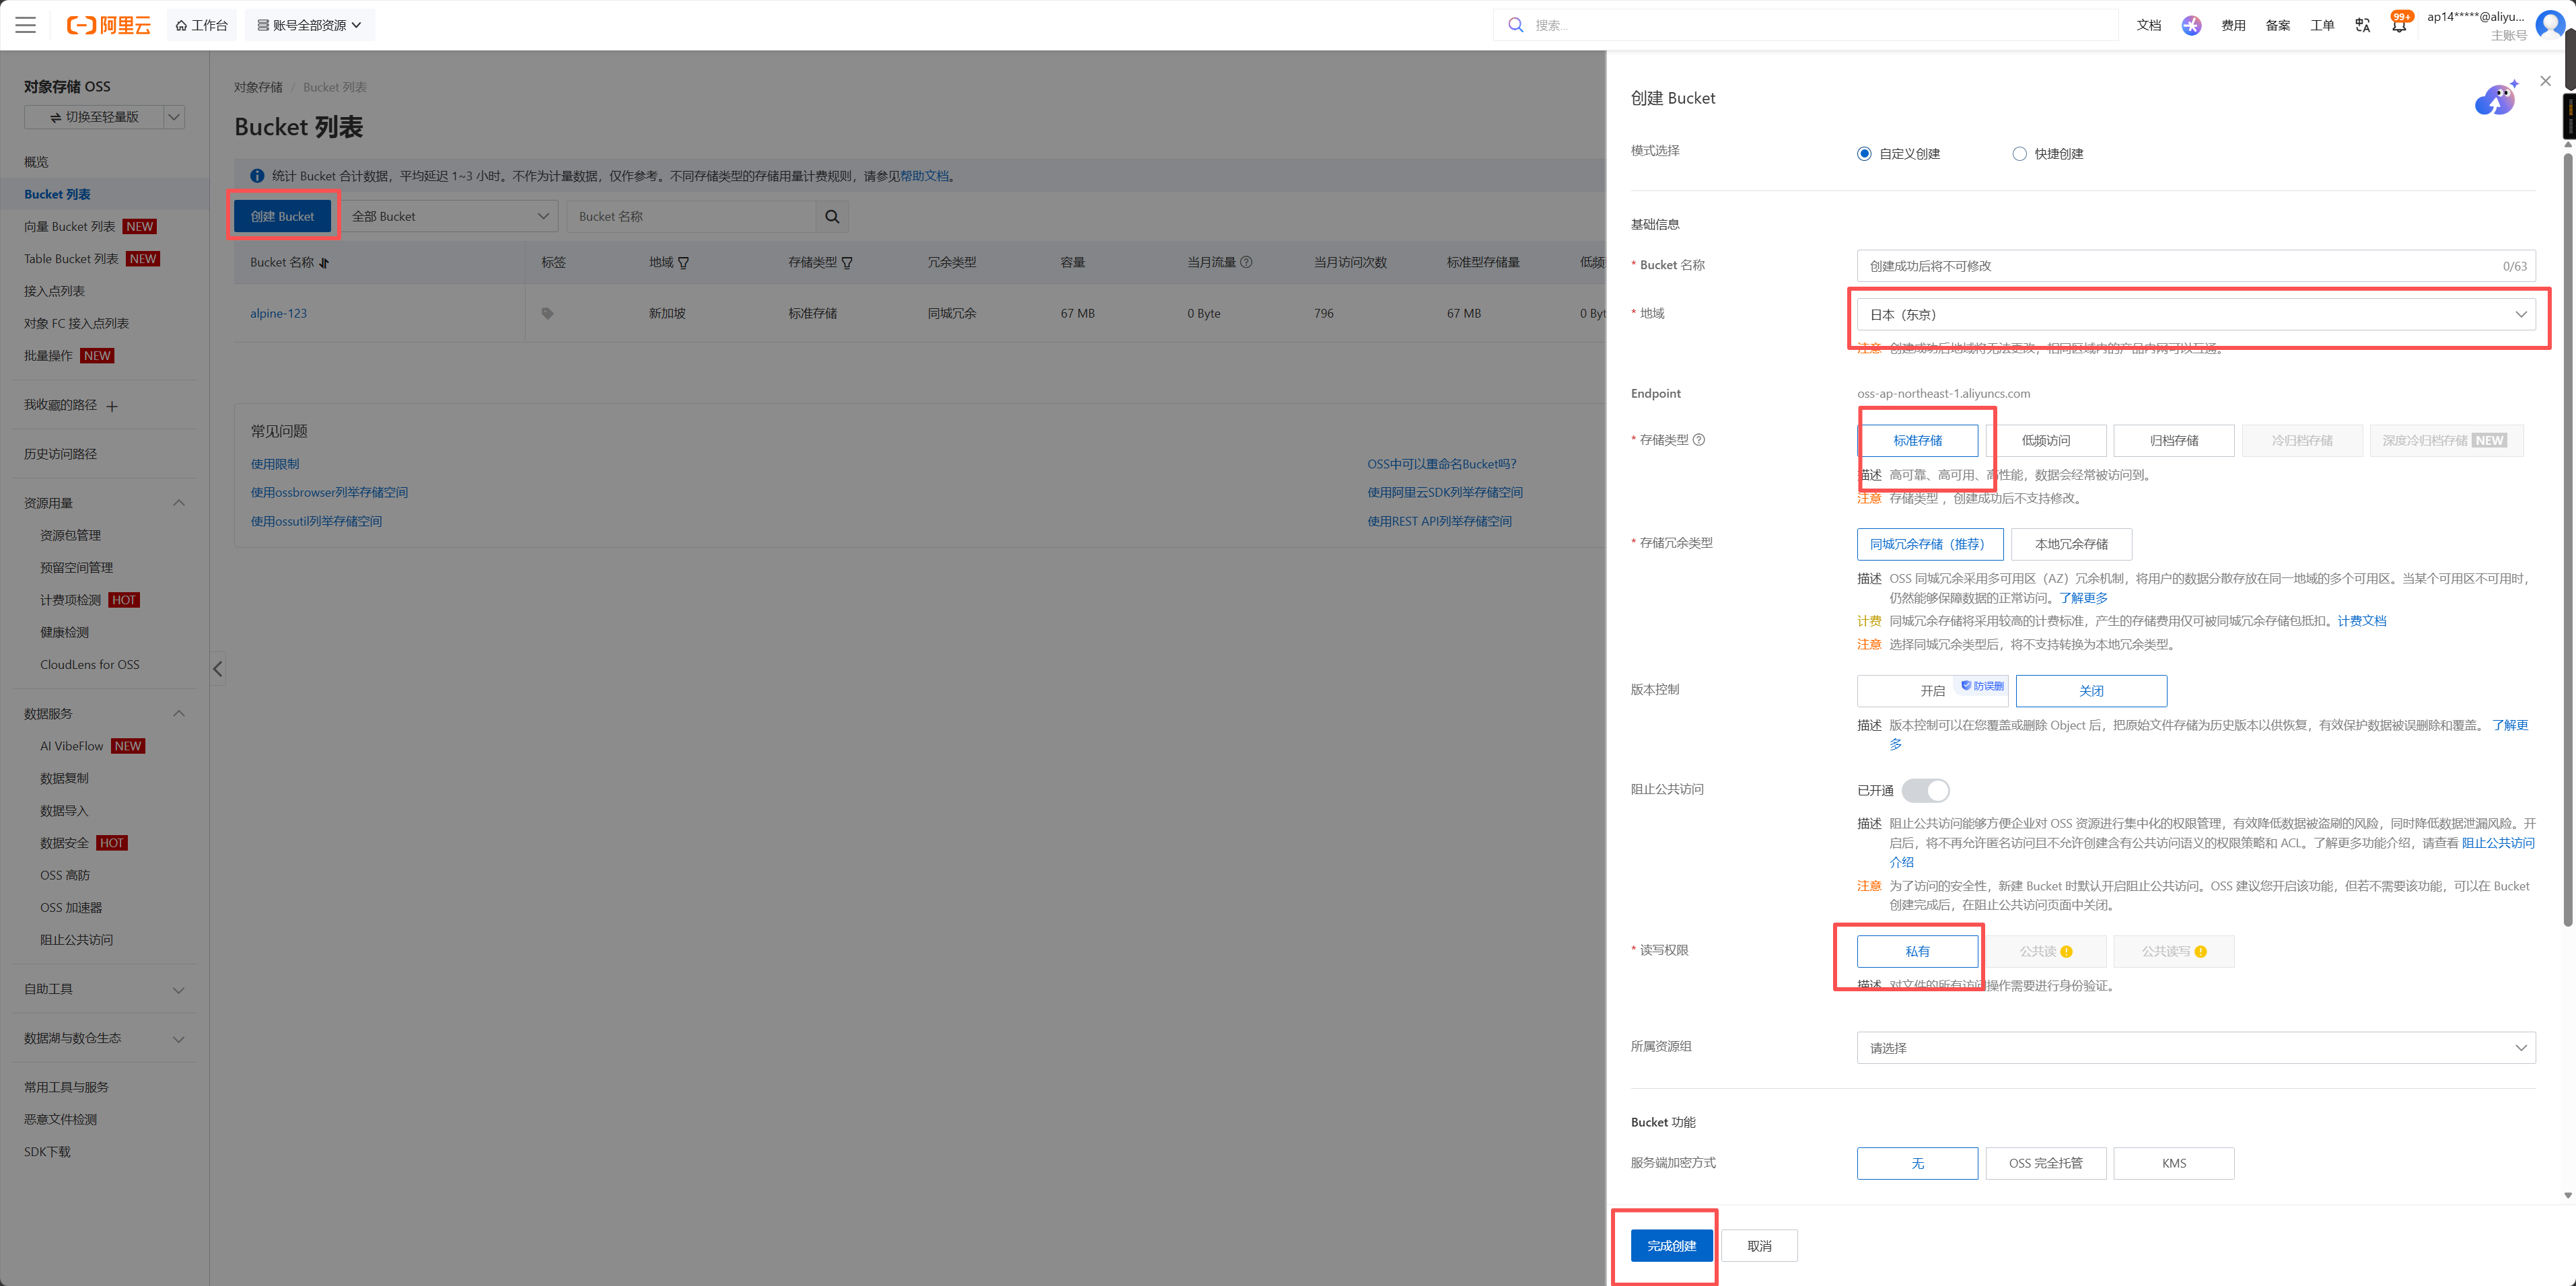Click the tag icon for alpine-123
2576x1286 pixels.
click(x=547, y=313)
